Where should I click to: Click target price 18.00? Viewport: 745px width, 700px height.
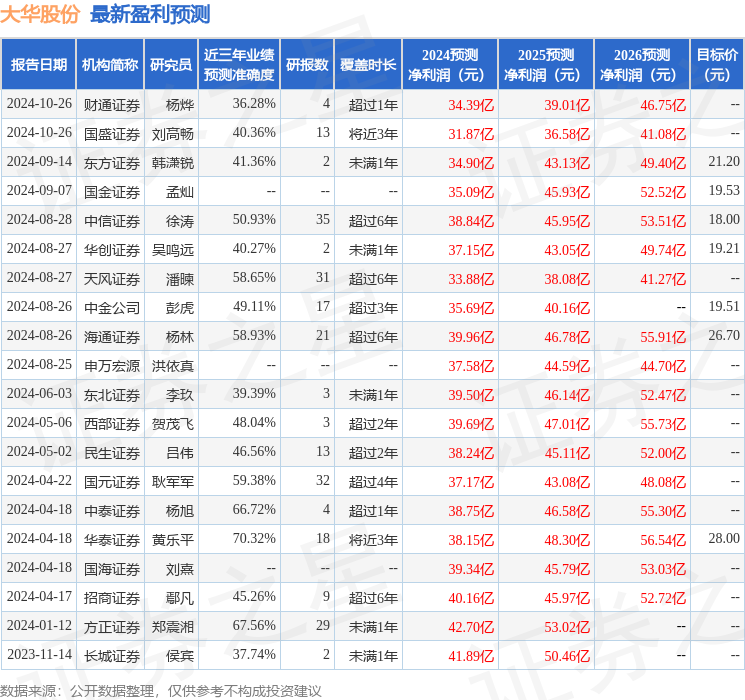(724, 220)
